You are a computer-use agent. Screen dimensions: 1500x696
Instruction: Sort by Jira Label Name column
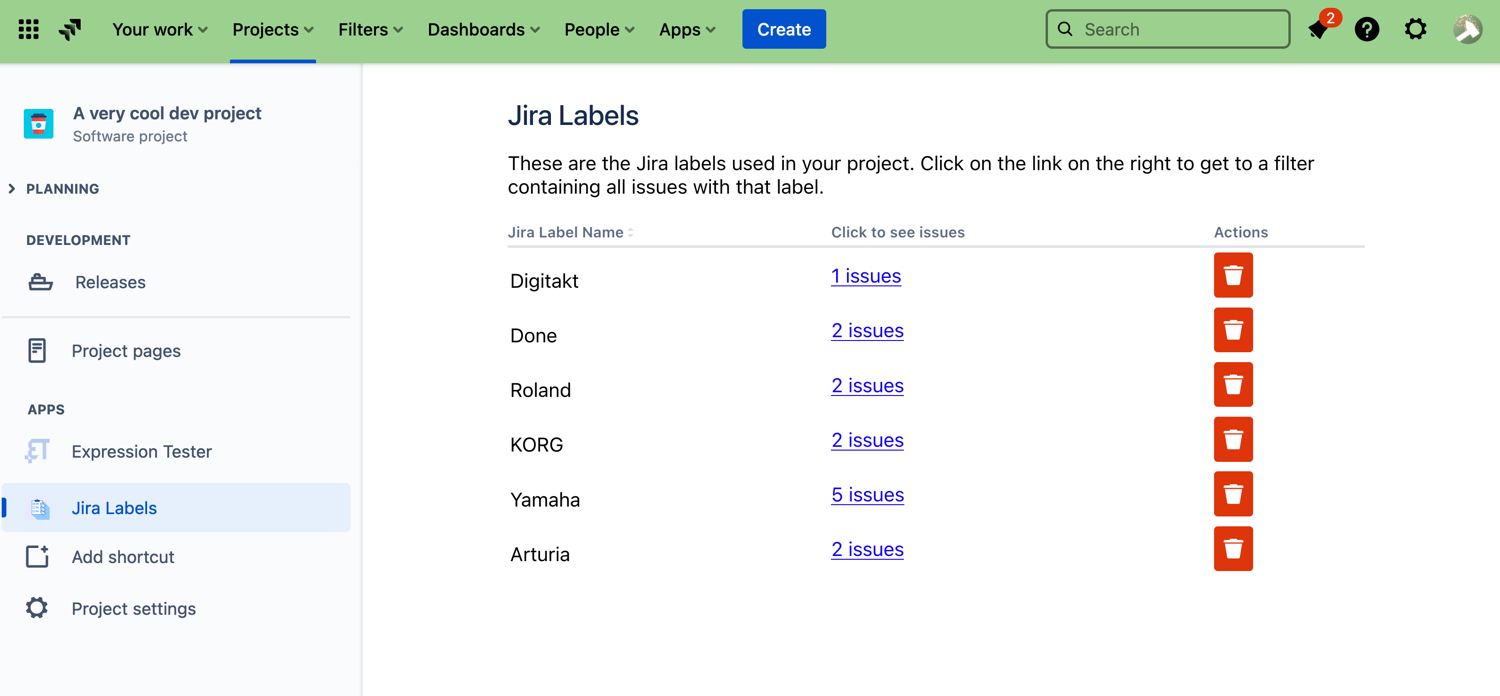(x=571, y=232)
